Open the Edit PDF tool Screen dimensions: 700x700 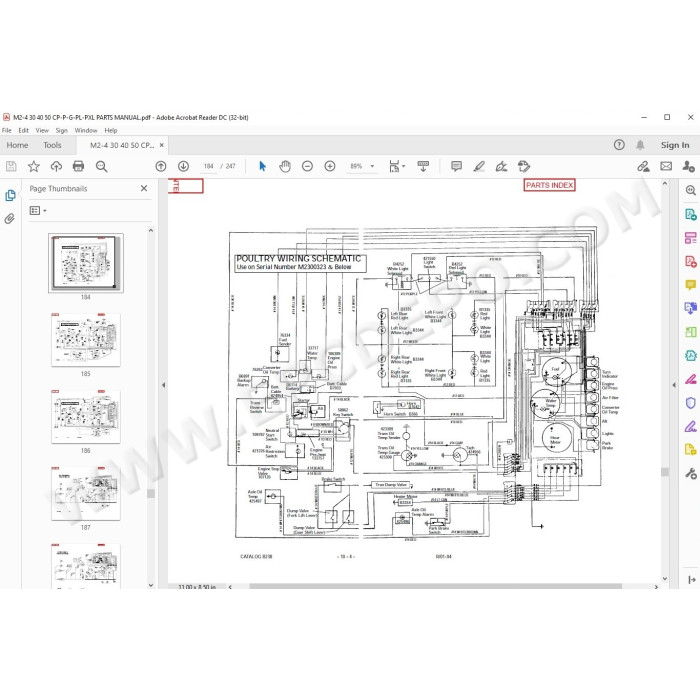tap(690, 238)
